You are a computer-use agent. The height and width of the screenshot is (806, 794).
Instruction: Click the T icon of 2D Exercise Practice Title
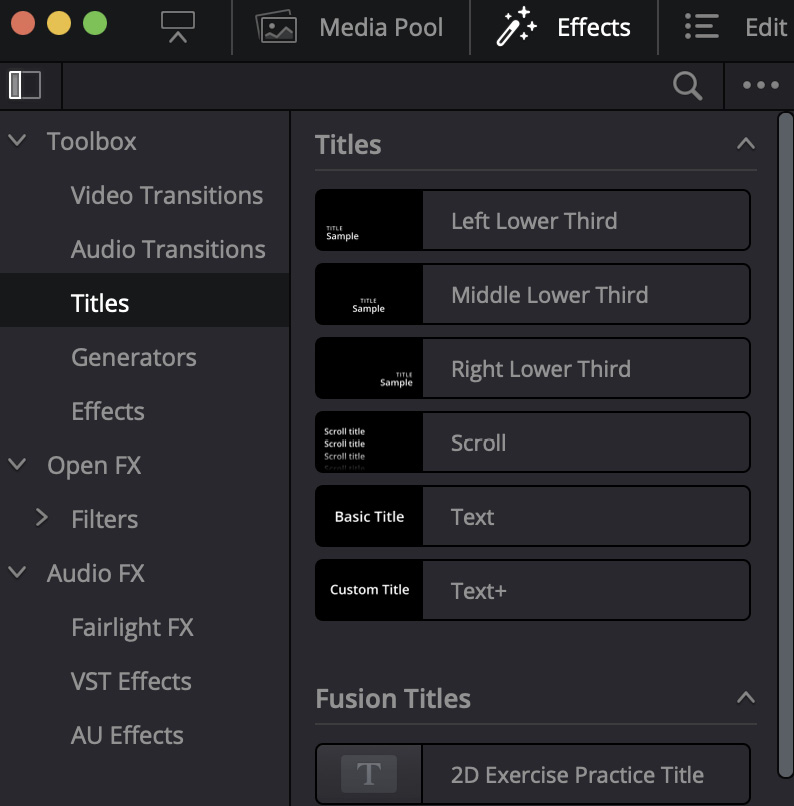[x=369, y=774]
